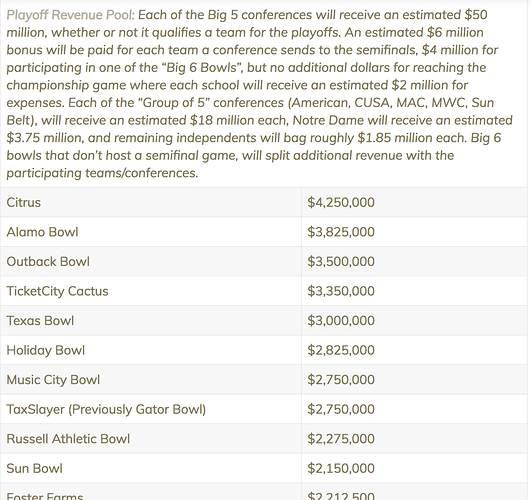Select the Outback Bowl row label
This screenshot has width=531, height=500.
[x=48, y=262]
